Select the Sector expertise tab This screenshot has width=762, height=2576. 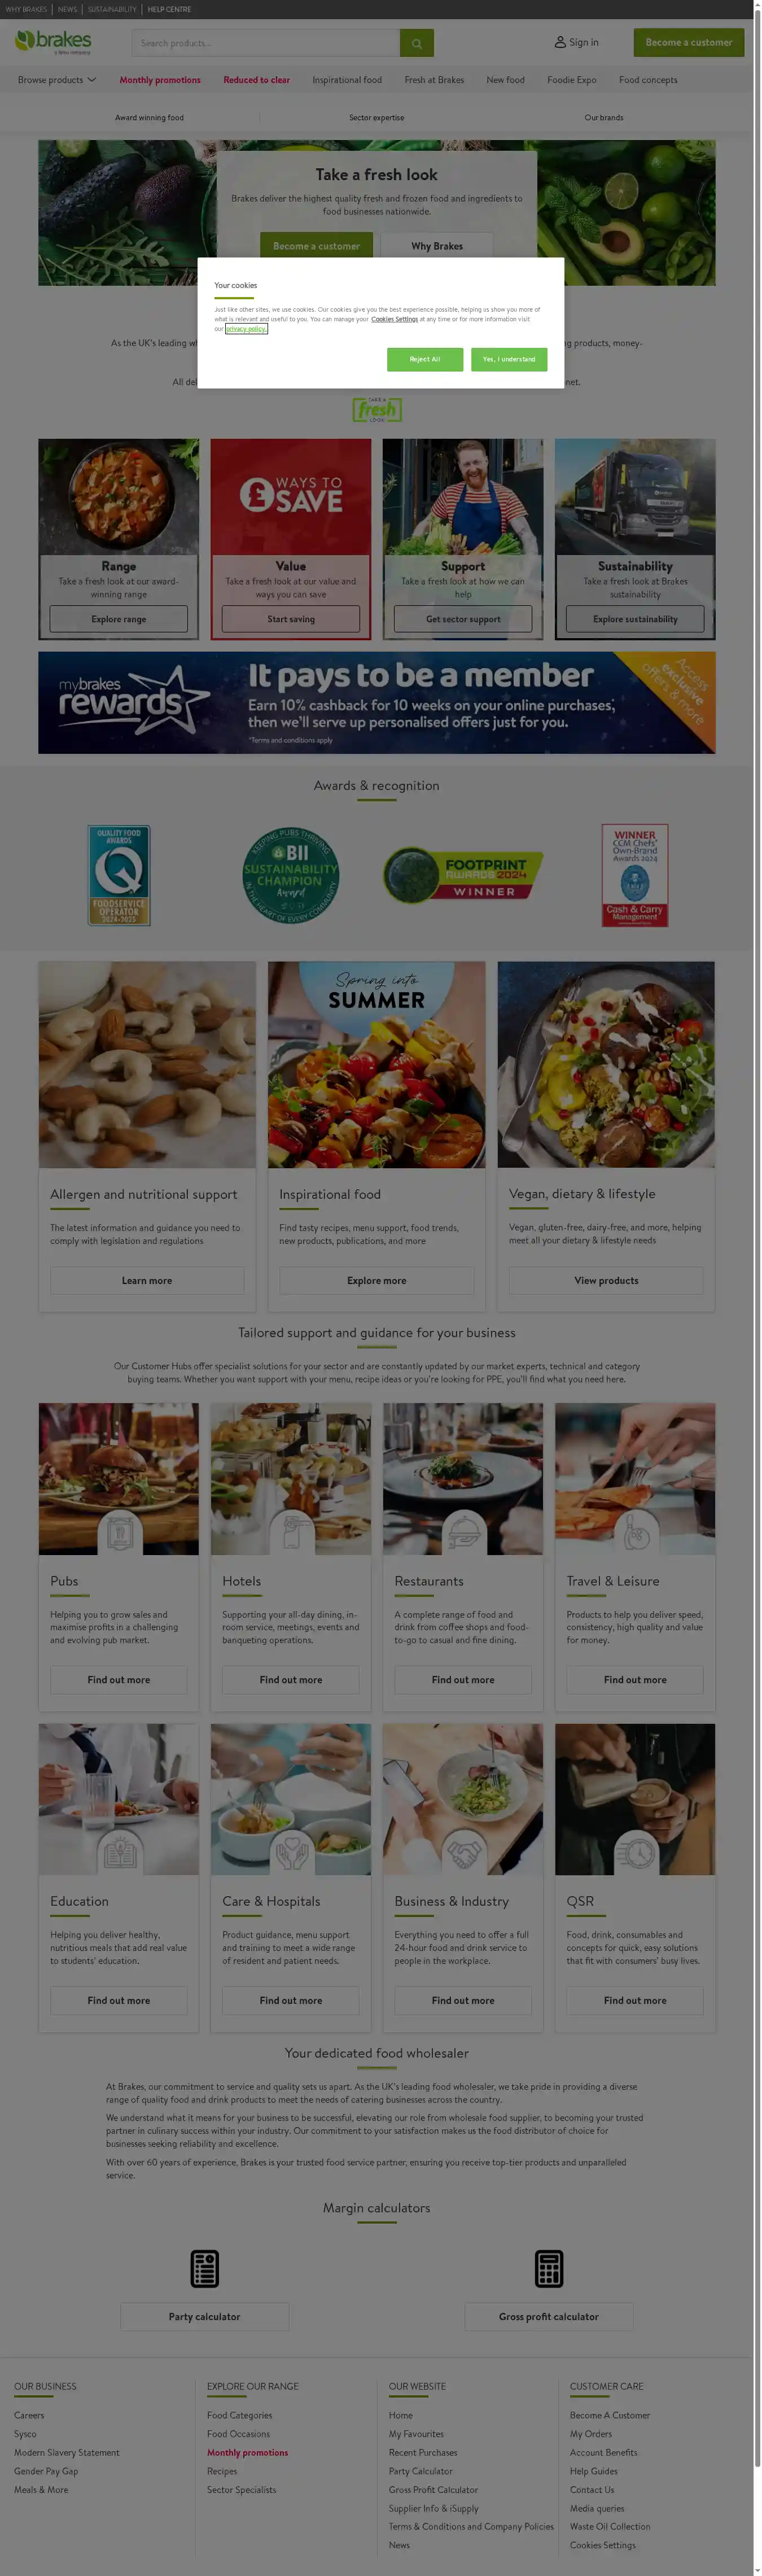pyautogui.click(x=376, y=118)
